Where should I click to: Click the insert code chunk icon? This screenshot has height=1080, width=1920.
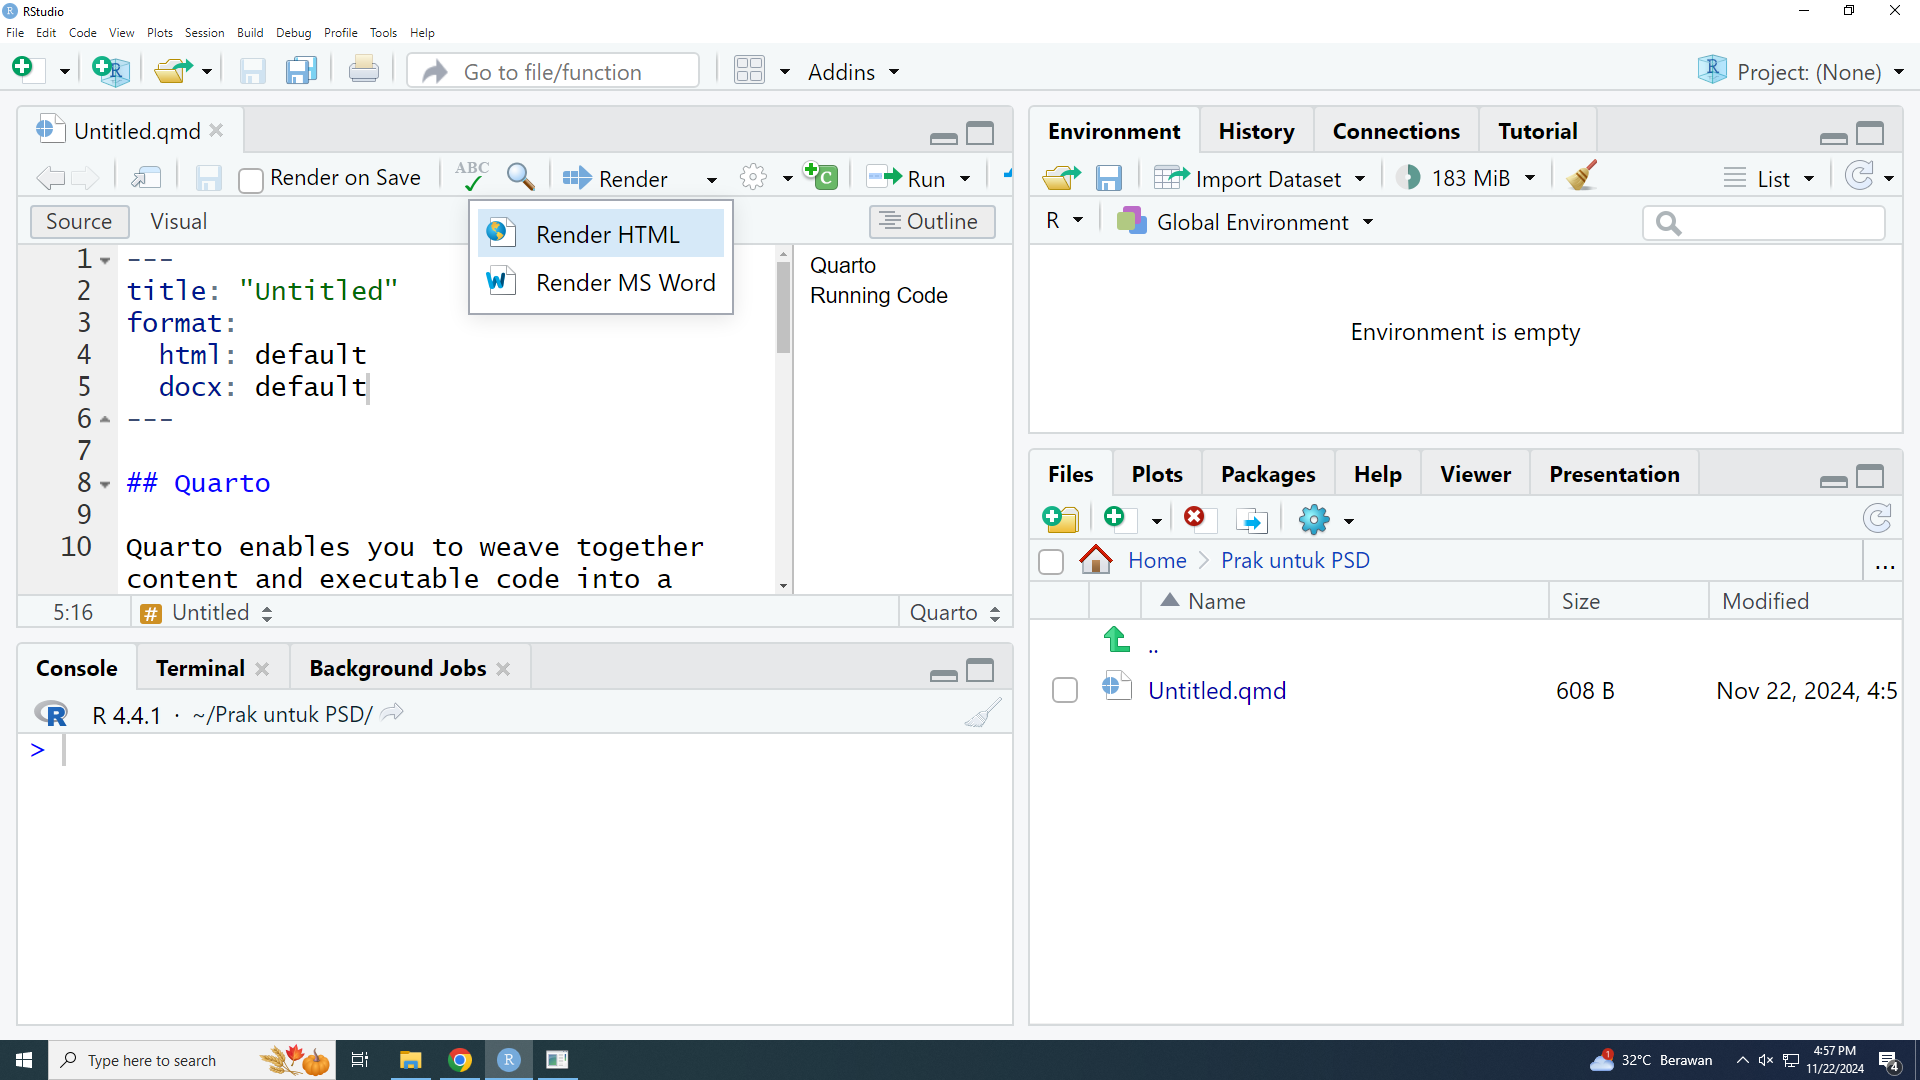point(820,177)
